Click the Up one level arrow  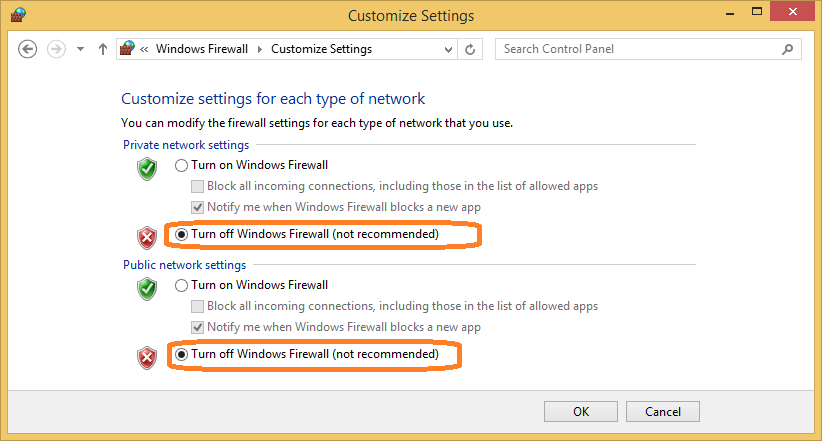(103, 49)
